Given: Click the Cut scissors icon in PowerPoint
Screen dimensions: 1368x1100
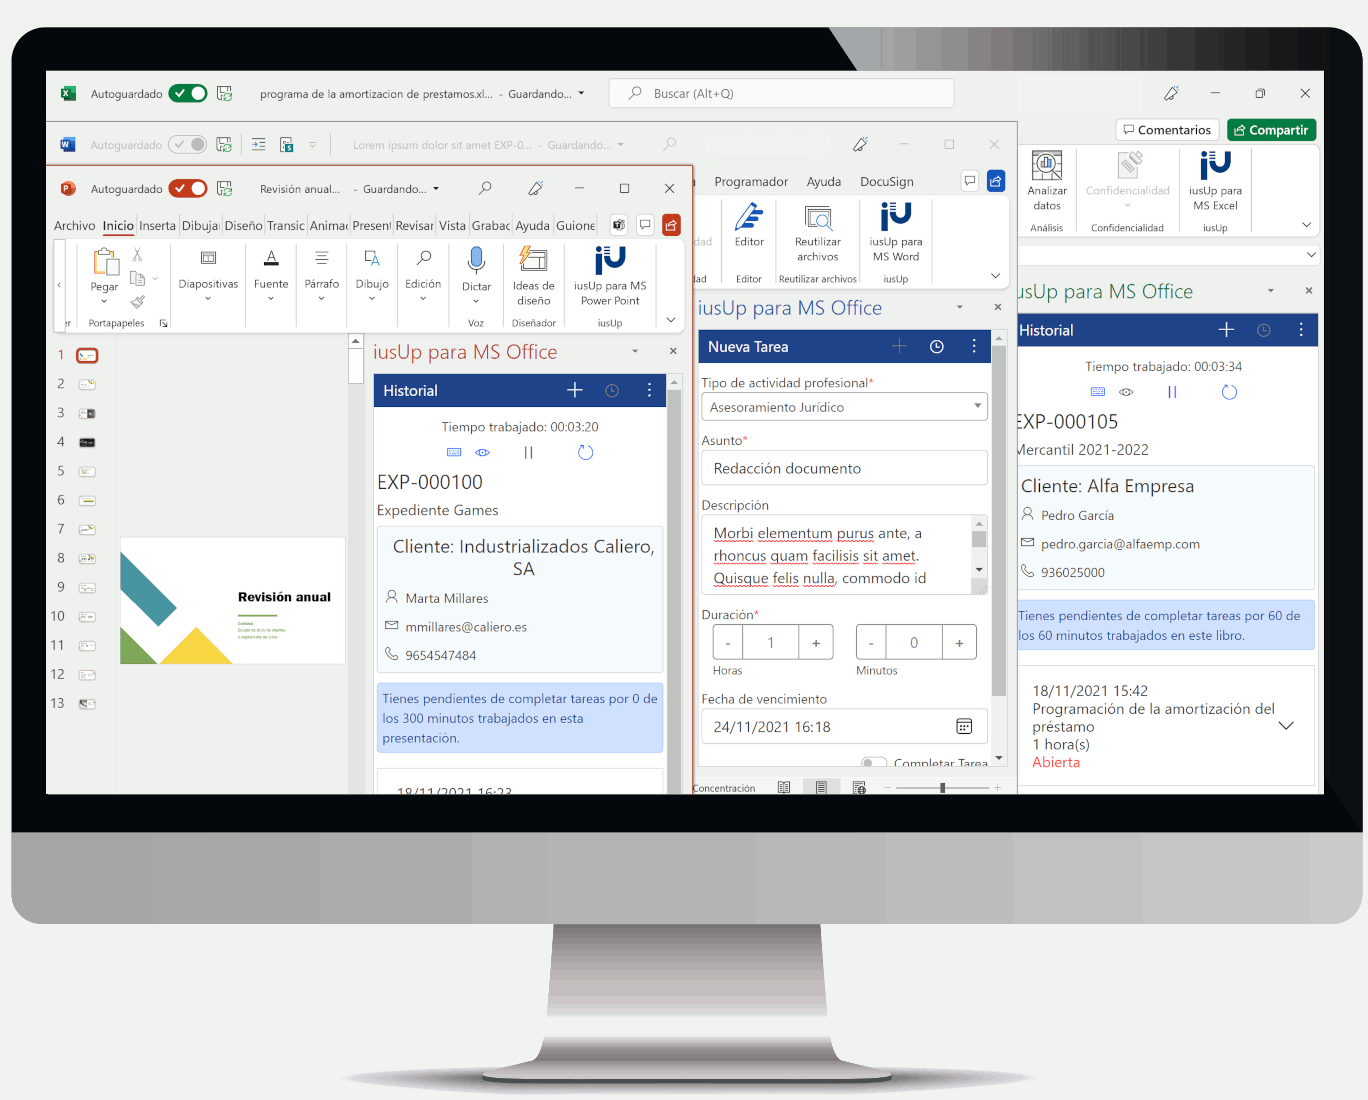Looking at the screenshot, I should click(x=138, y=255).
